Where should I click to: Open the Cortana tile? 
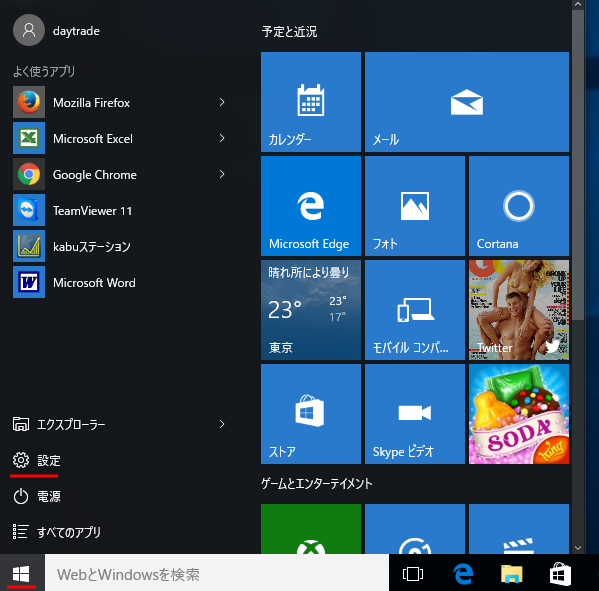click(x=518, y=206)
